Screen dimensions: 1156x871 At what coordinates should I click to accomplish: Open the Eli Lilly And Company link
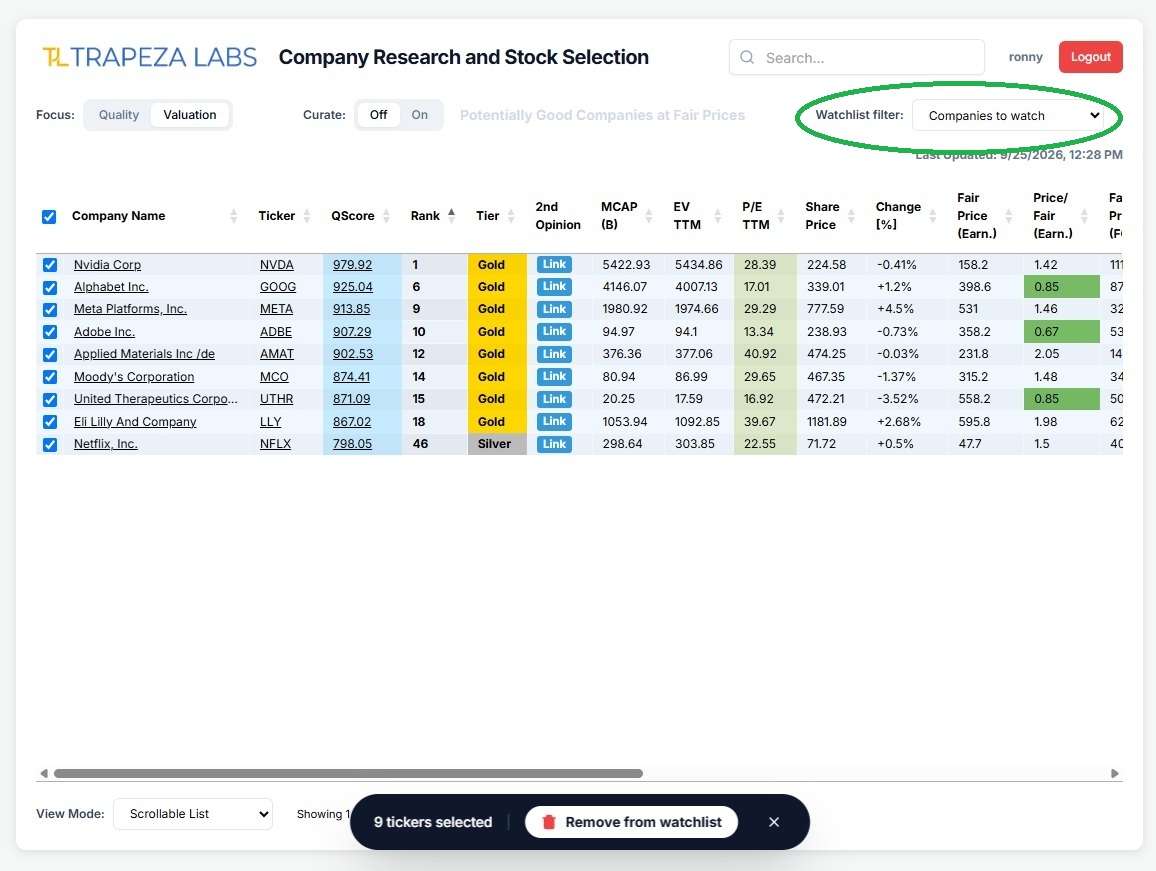tap(135, 422)
